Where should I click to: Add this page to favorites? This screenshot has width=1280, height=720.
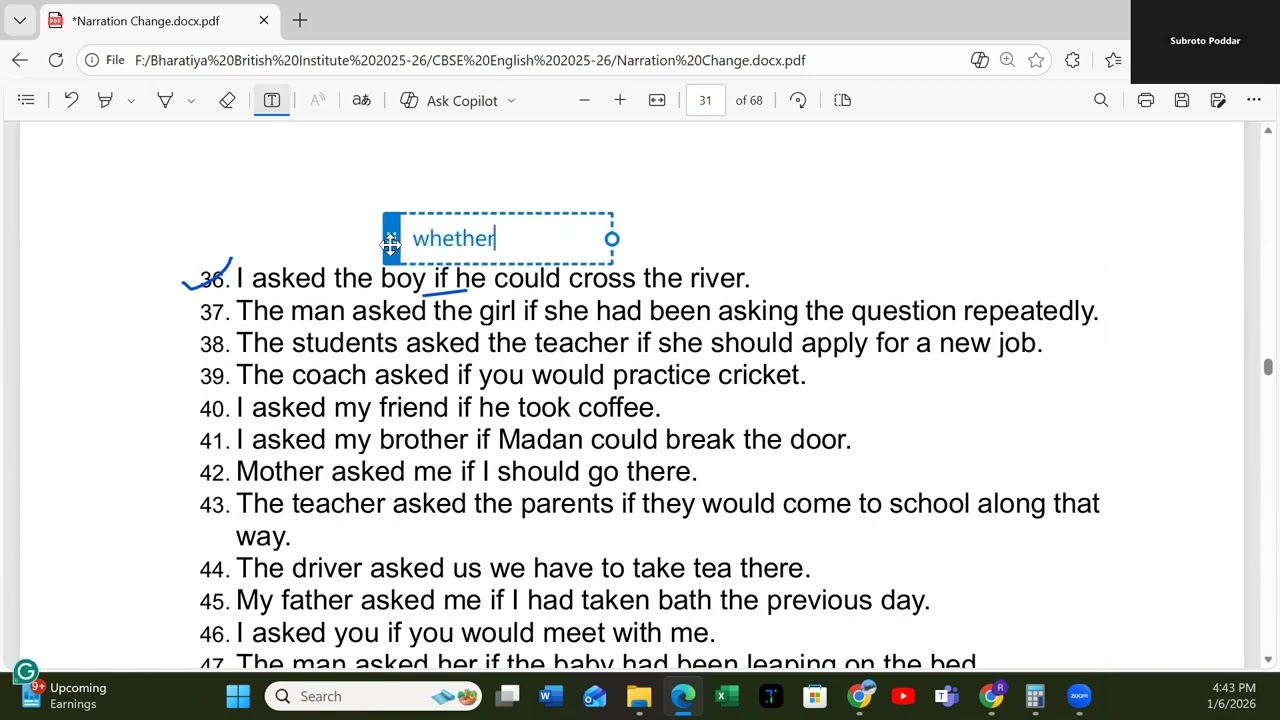(x=1036, y=60)
